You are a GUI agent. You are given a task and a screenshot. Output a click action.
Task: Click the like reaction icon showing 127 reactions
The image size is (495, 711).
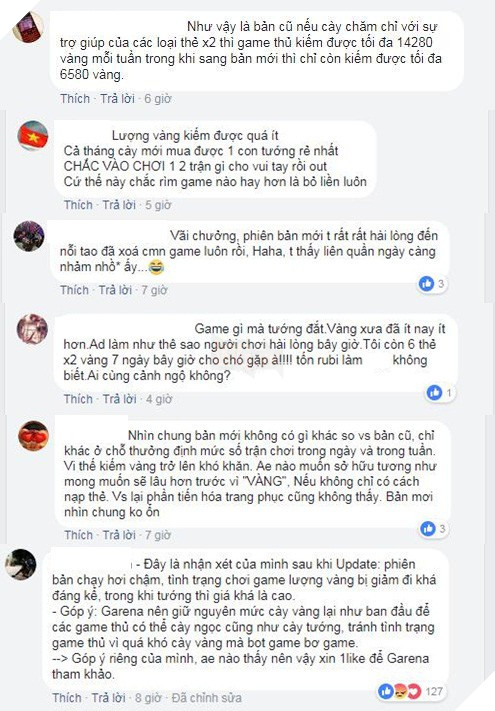385,691
